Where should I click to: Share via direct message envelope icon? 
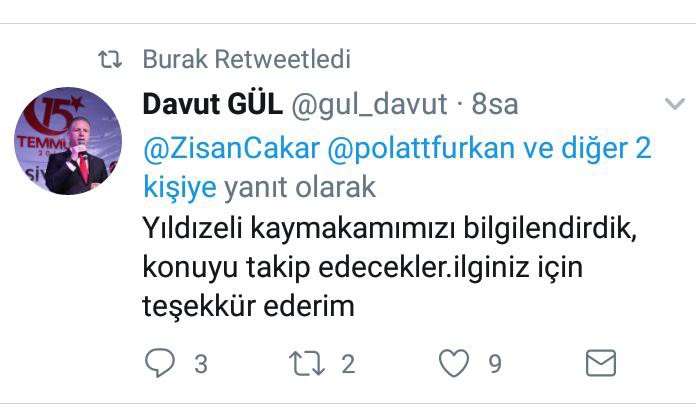(x=601, y=363)
